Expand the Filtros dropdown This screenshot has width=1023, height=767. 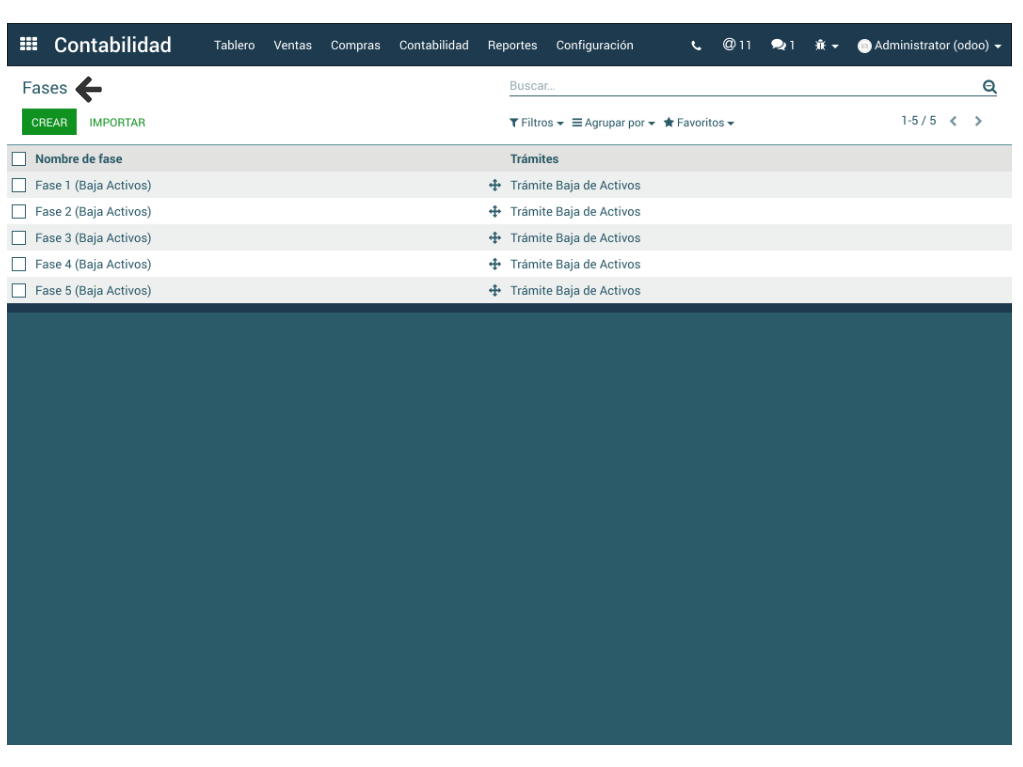tap(536, 123)
